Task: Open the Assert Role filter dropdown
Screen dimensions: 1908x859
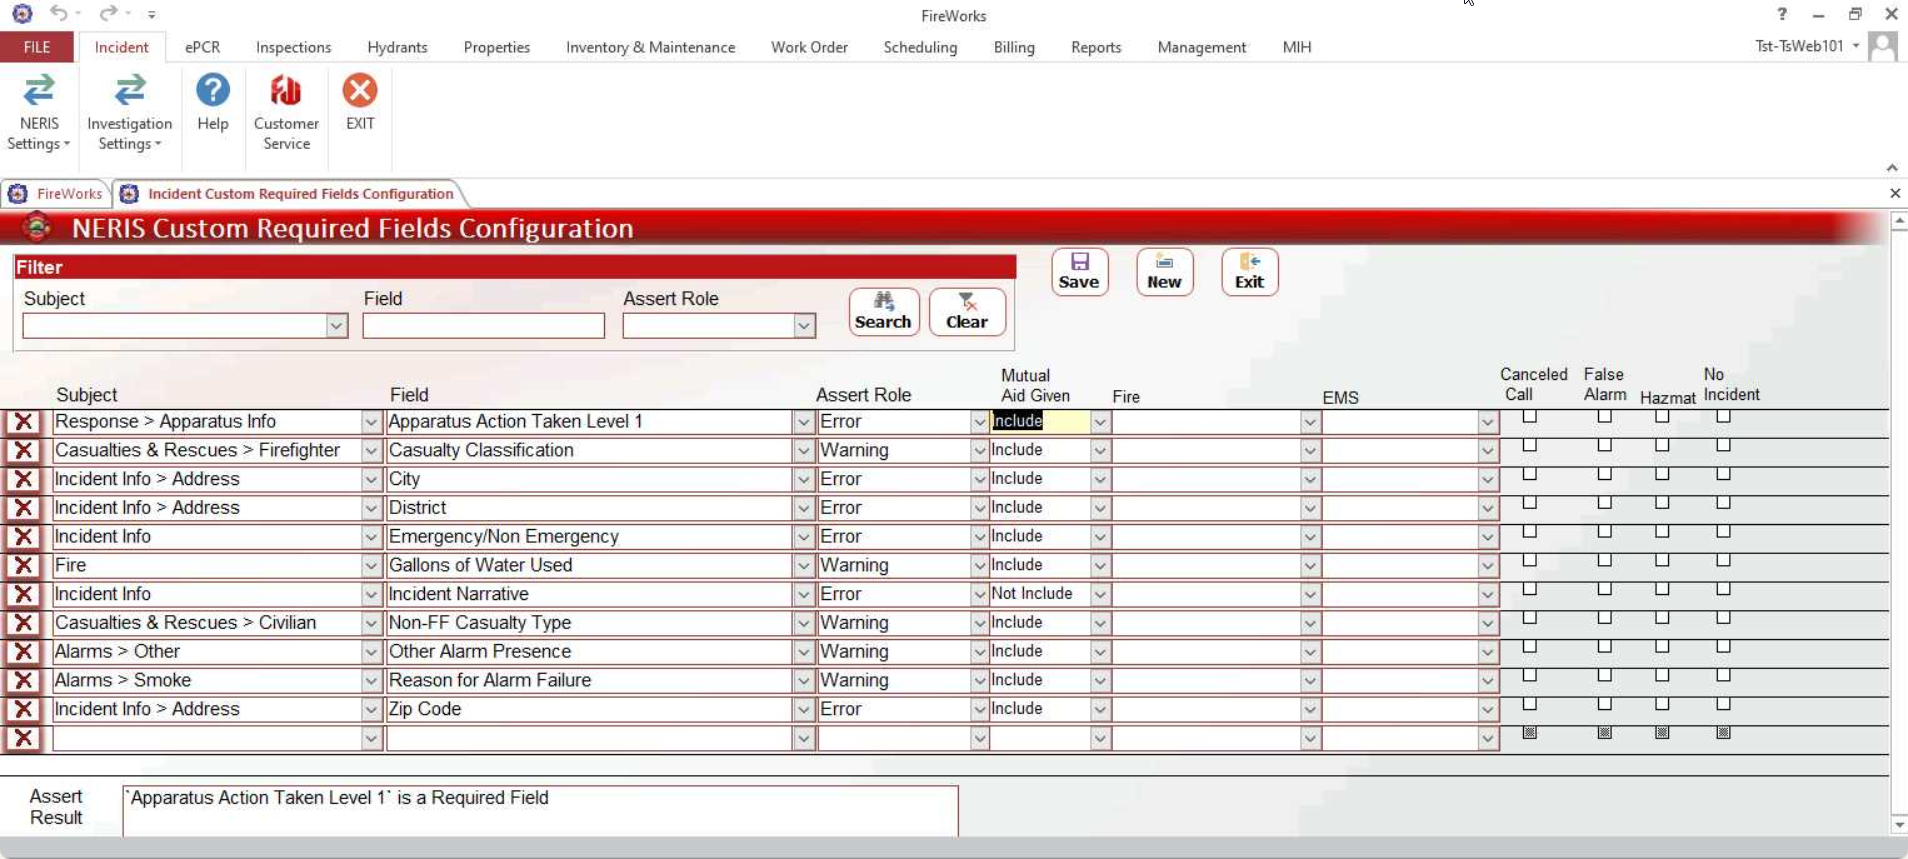Action: click(x=804, y=326)
